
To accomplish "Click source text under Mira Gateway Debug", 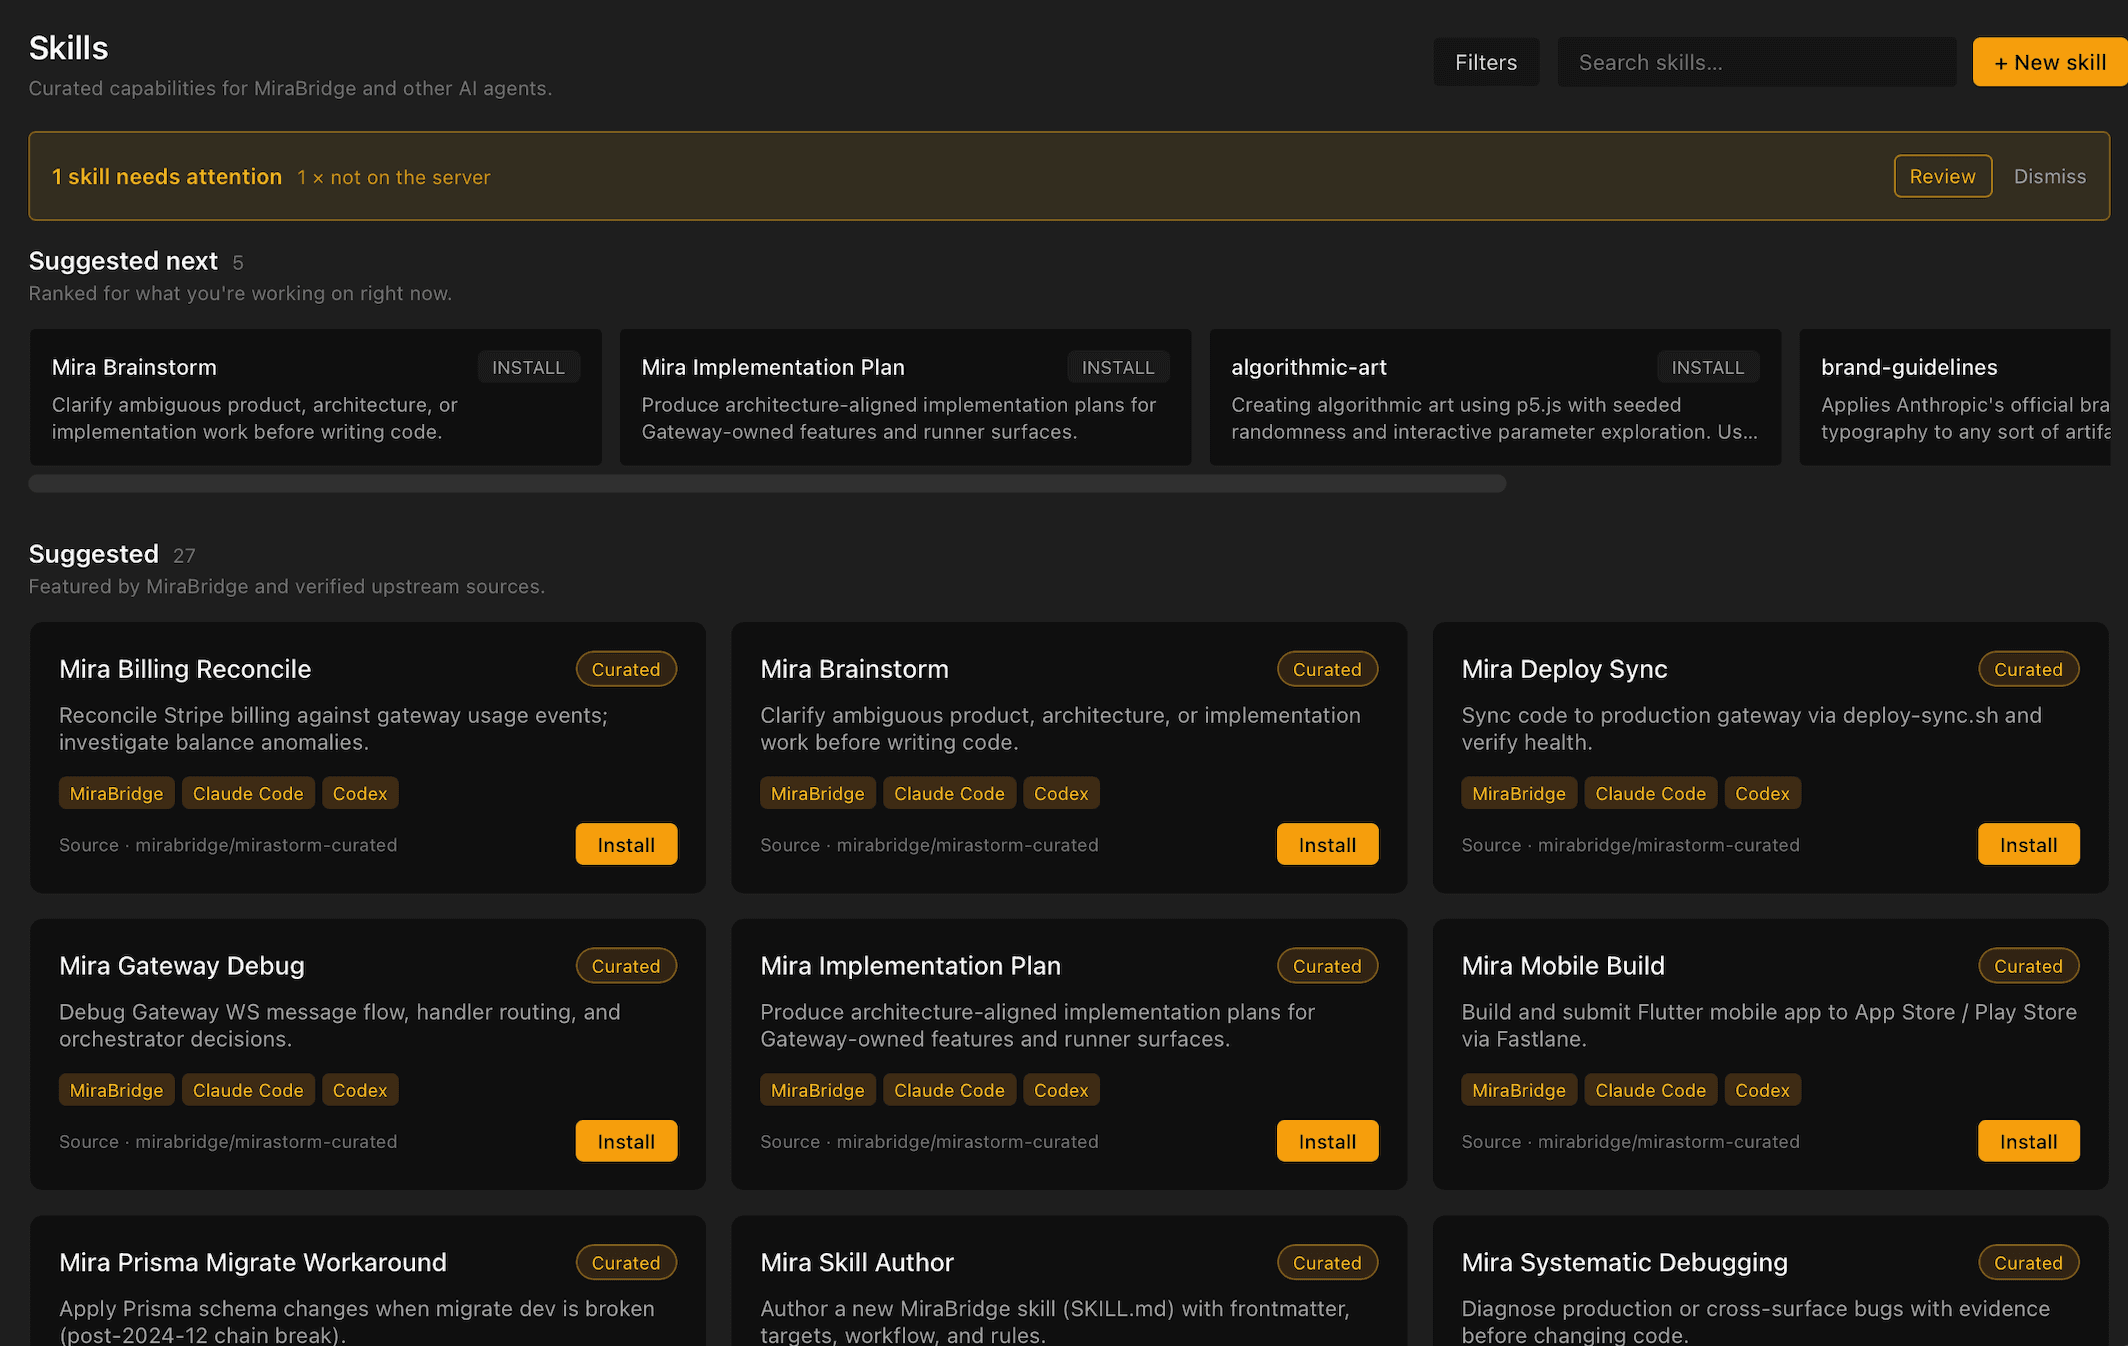I will (228, 1142).
